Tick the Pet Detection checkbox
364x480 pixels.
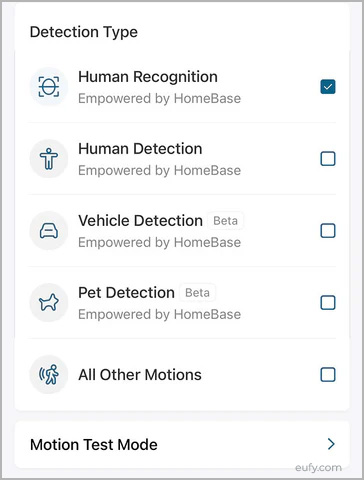(328, 303)
